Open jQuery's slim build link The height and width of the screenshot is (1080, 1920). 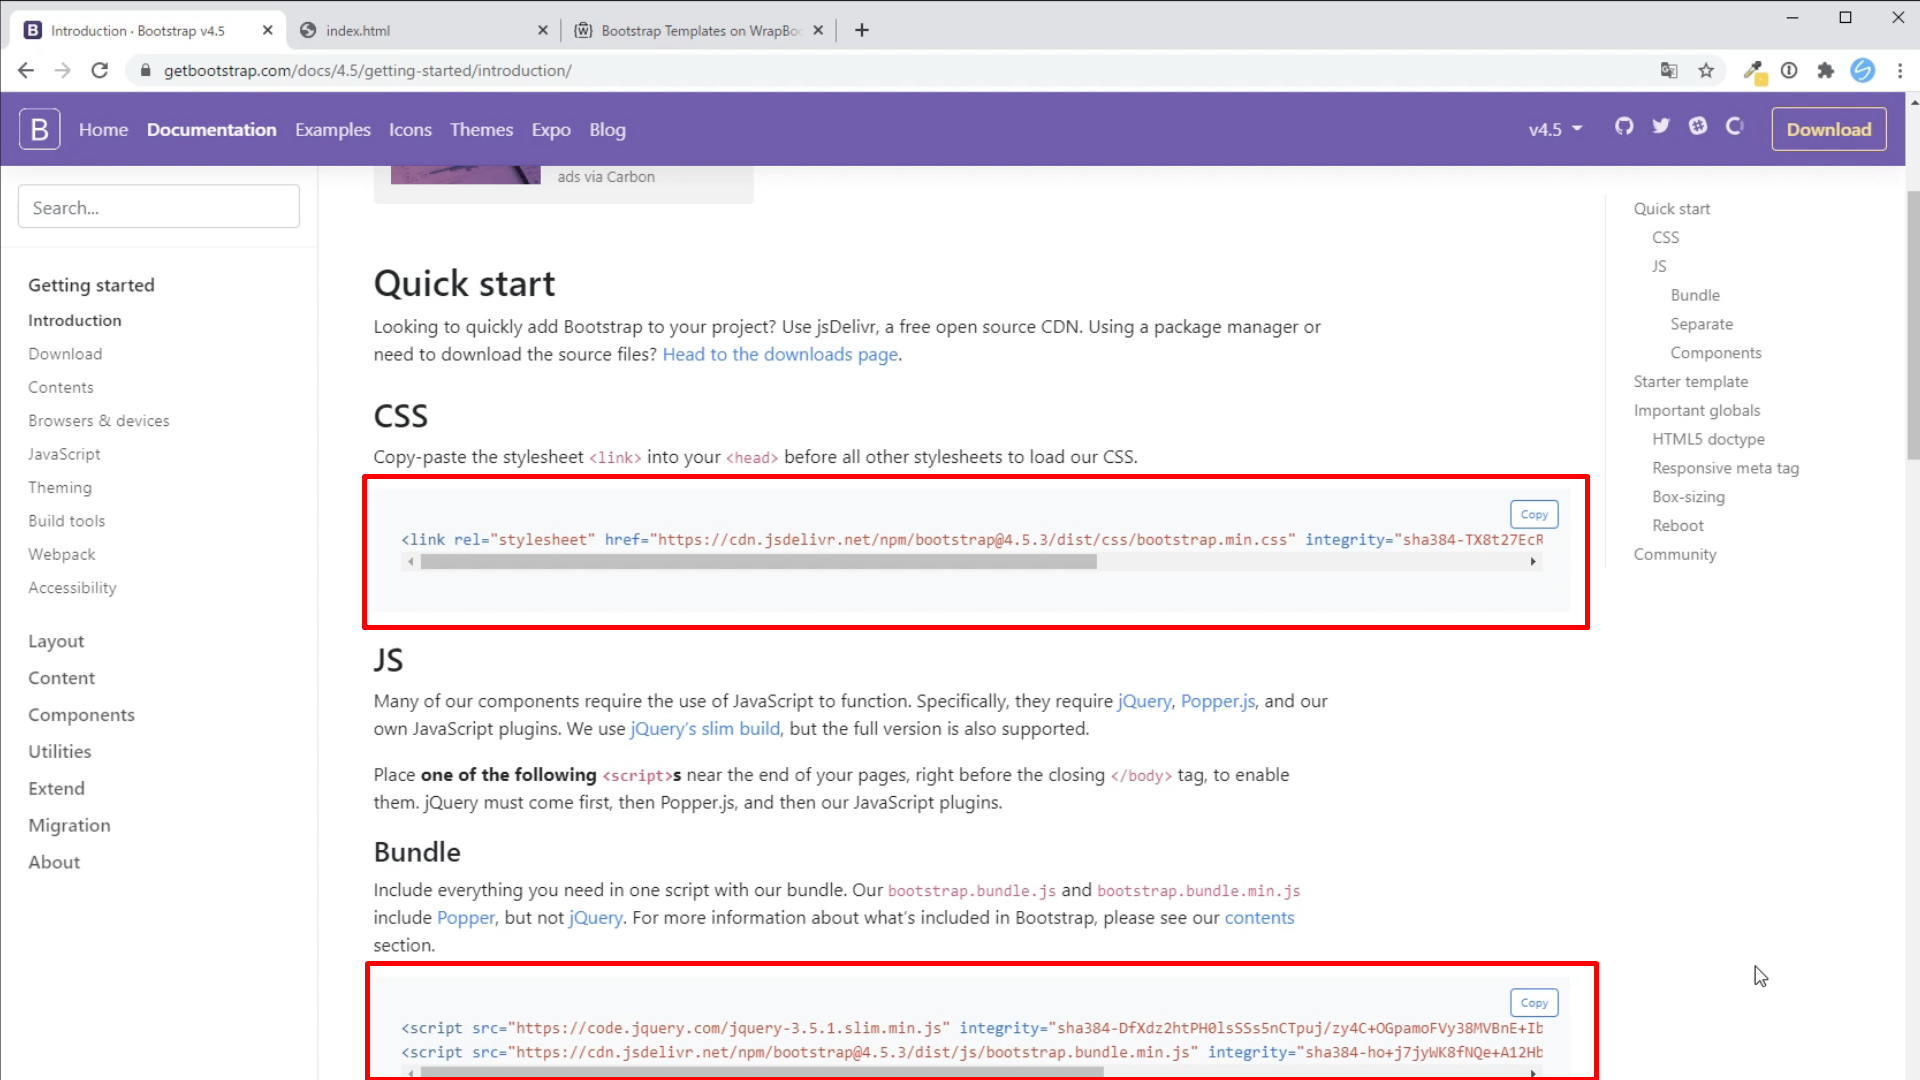click(x=705, y=728)
